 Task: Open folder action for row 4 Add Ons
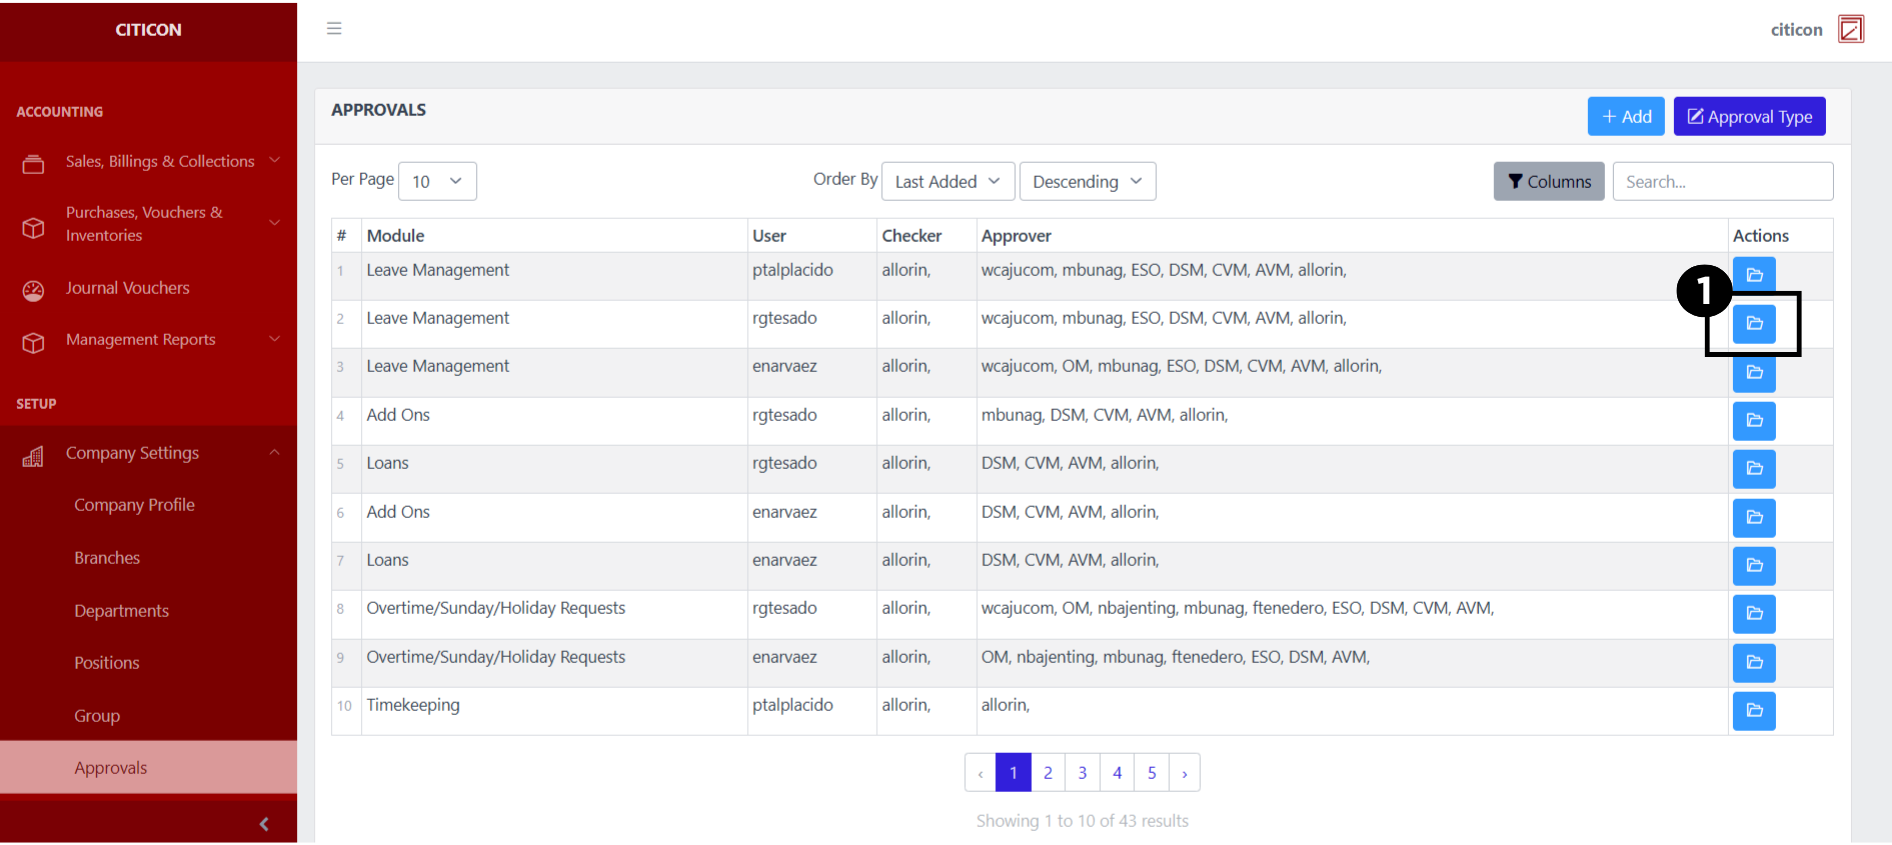[x=1753, y=421]
